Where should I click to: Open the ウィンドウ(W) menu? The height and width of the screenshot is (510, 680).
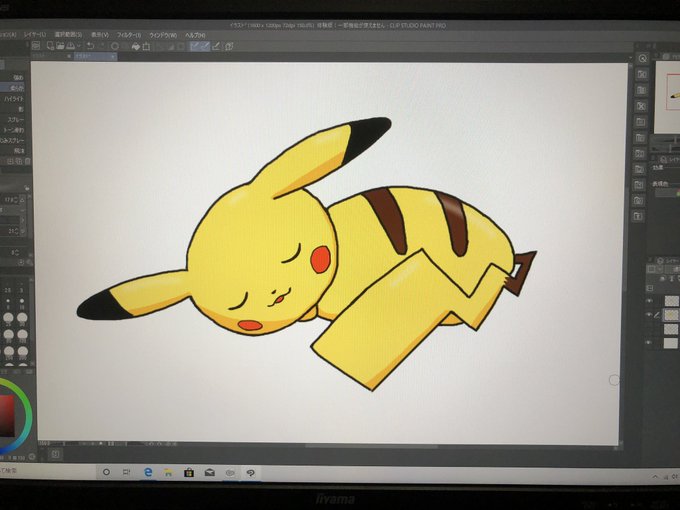tap(163, 35)
